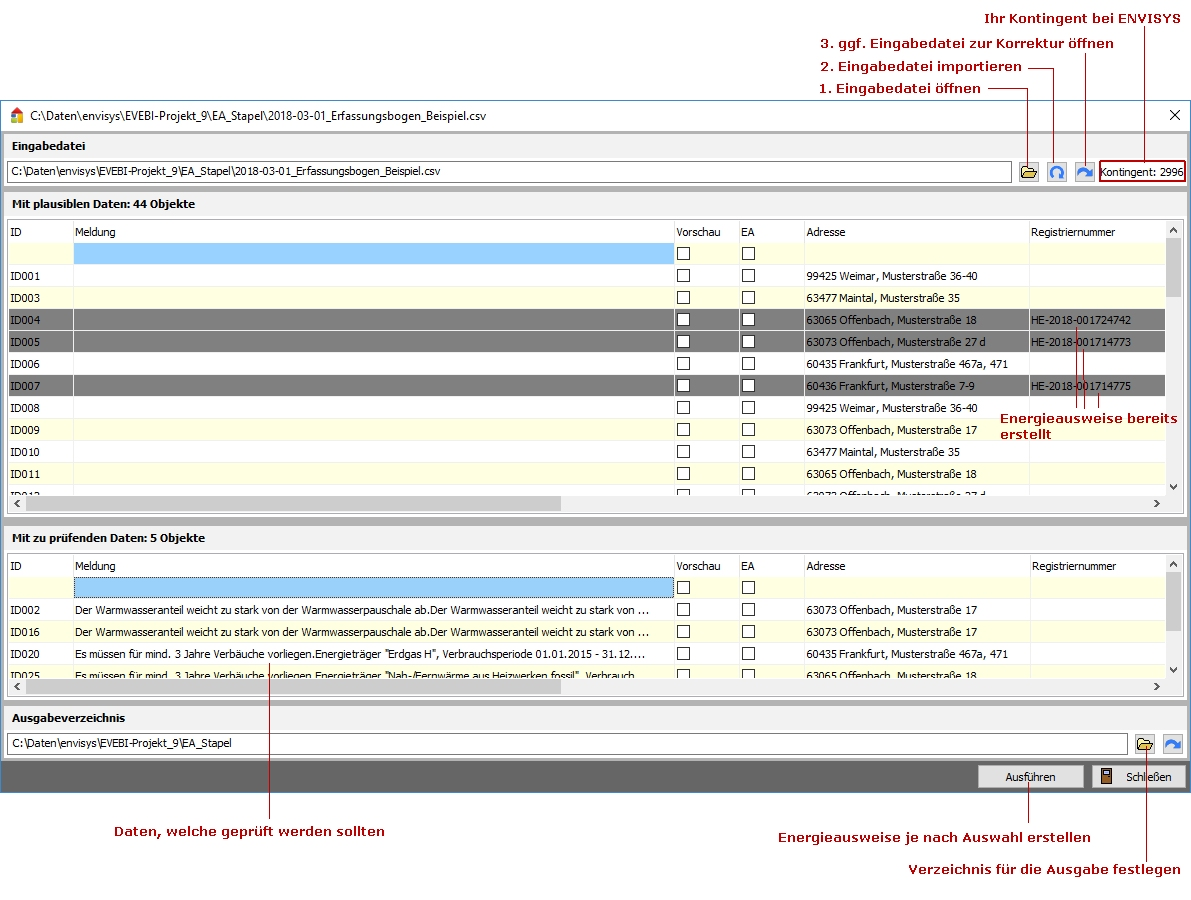The image size is (1191, 900).
Task: Toggle Vorschau checkbox for ID001
Action: pyautogui.click(x=684, y=276)
